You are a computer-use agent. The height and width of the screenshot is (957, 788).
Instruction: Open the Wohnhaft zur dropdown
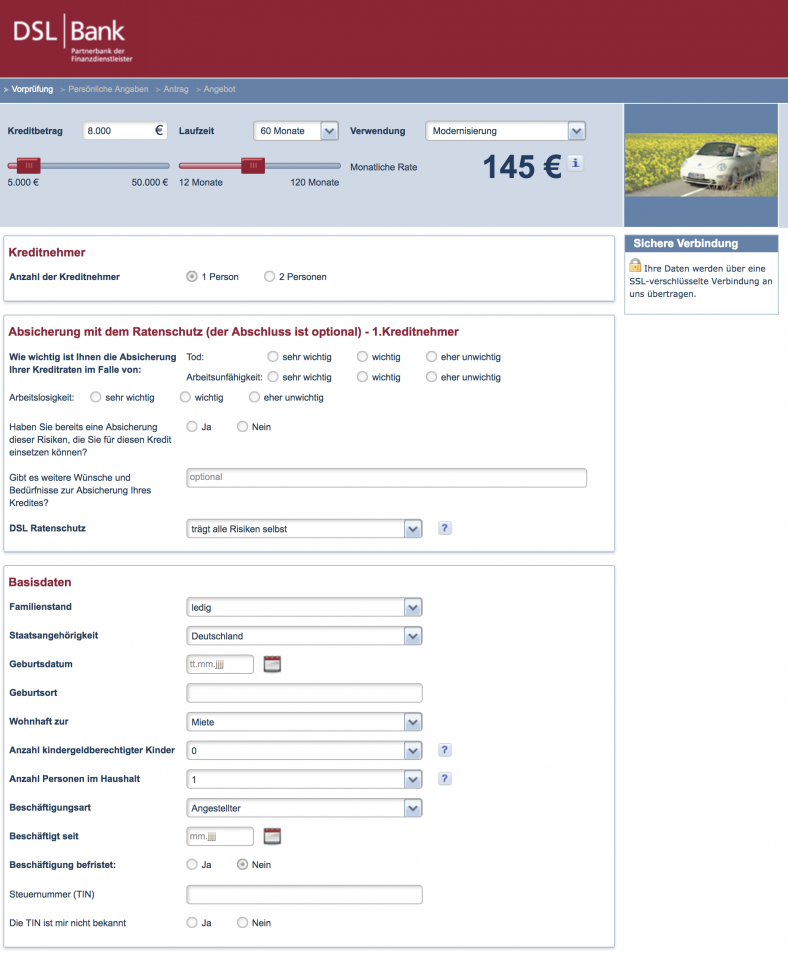point(304,722)
